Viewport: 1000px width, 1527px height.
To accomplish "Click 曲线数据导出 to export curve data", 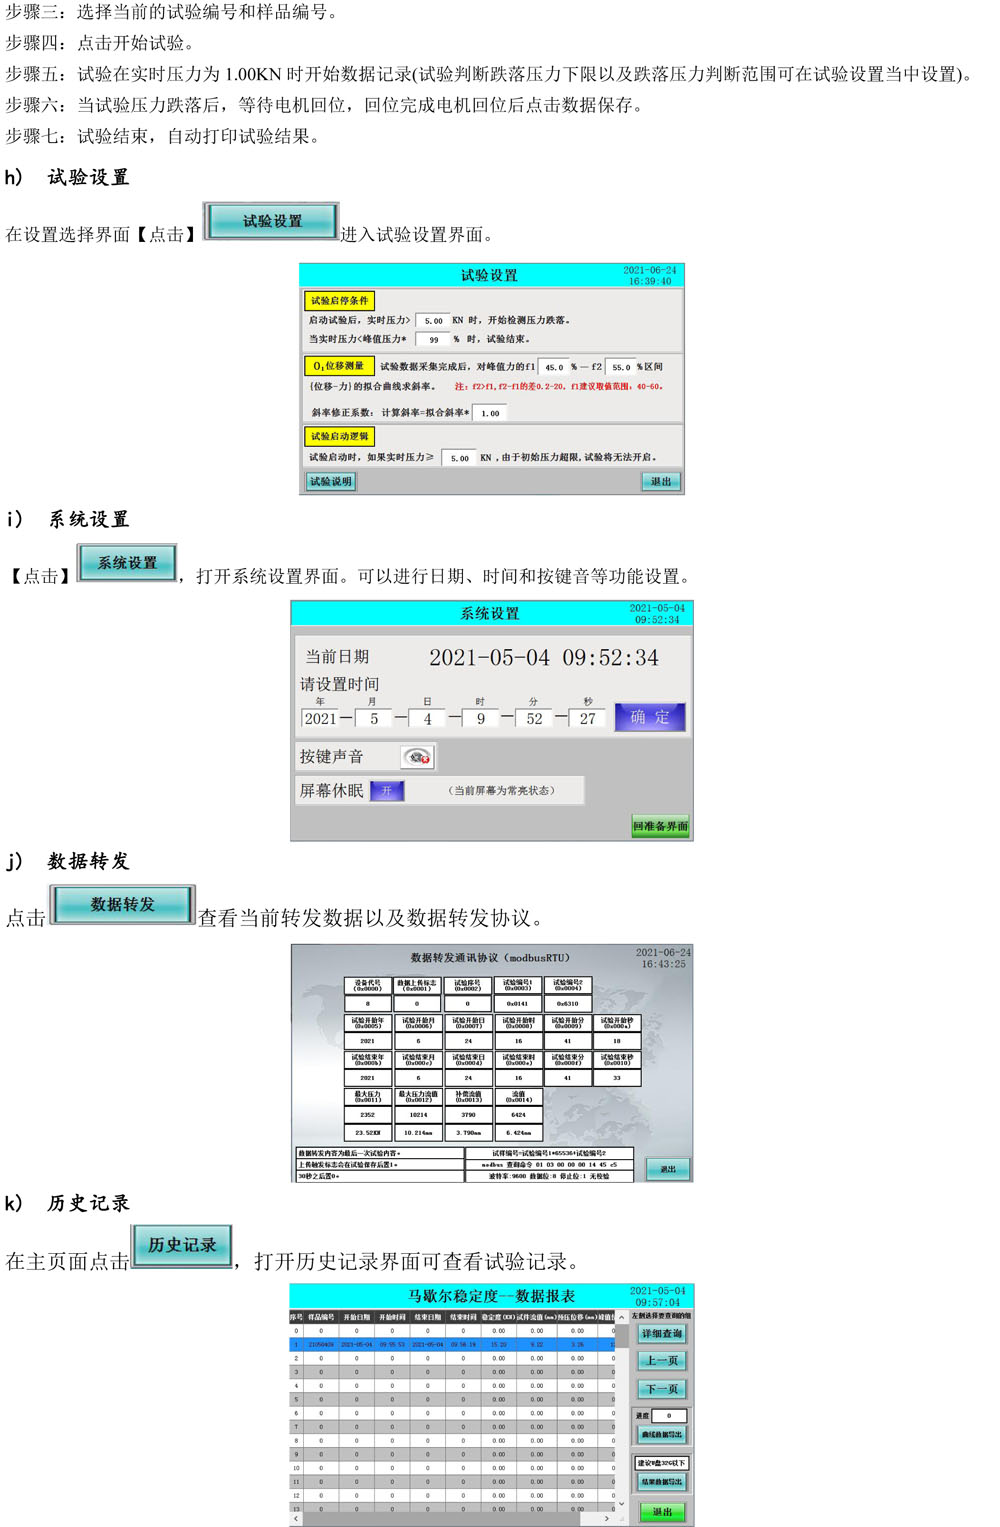I will coord(662,1434).
